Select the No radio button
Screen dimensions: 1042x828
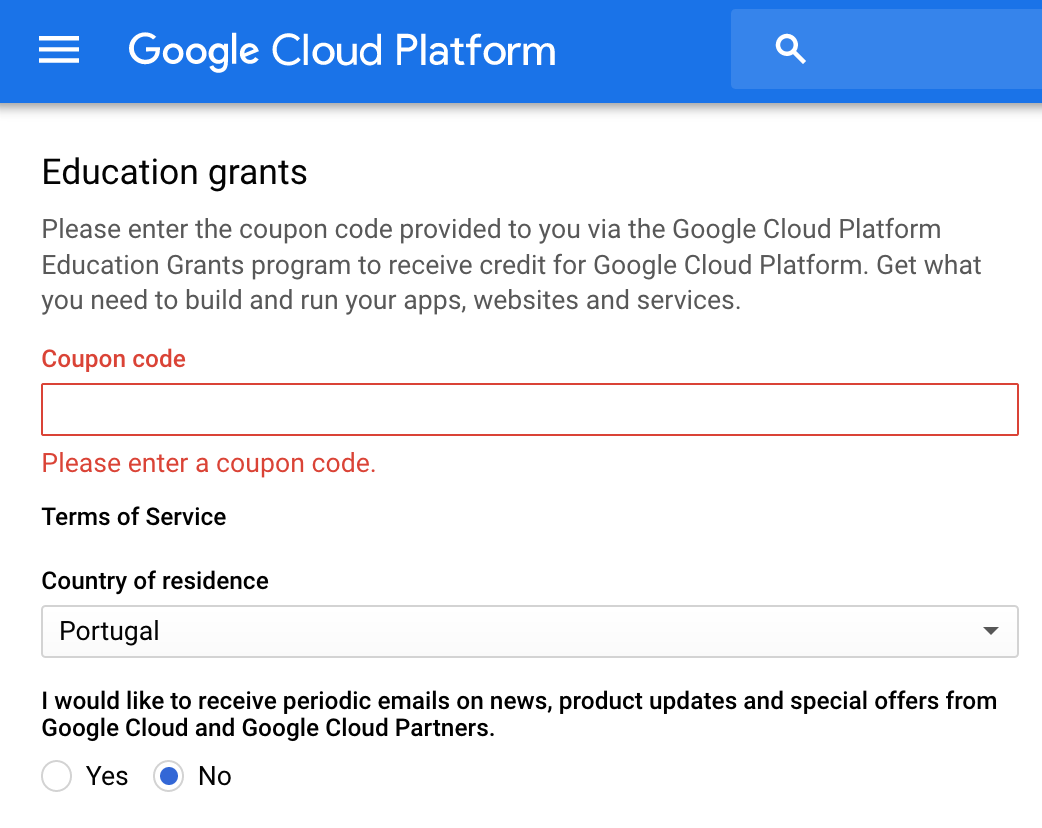click(169, 776)
